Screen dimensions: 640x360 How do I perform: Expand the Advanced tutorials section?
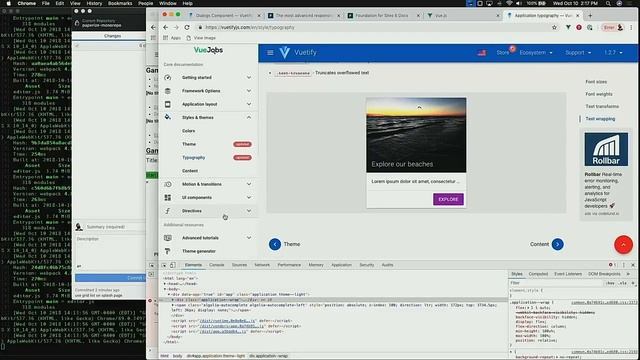tap(249, 238)
